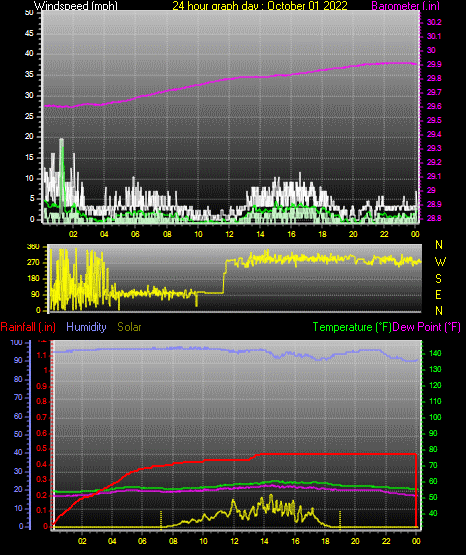Click the 29.3 barometer axis value
The image size is (466, 555).
[x=434, y=148]
